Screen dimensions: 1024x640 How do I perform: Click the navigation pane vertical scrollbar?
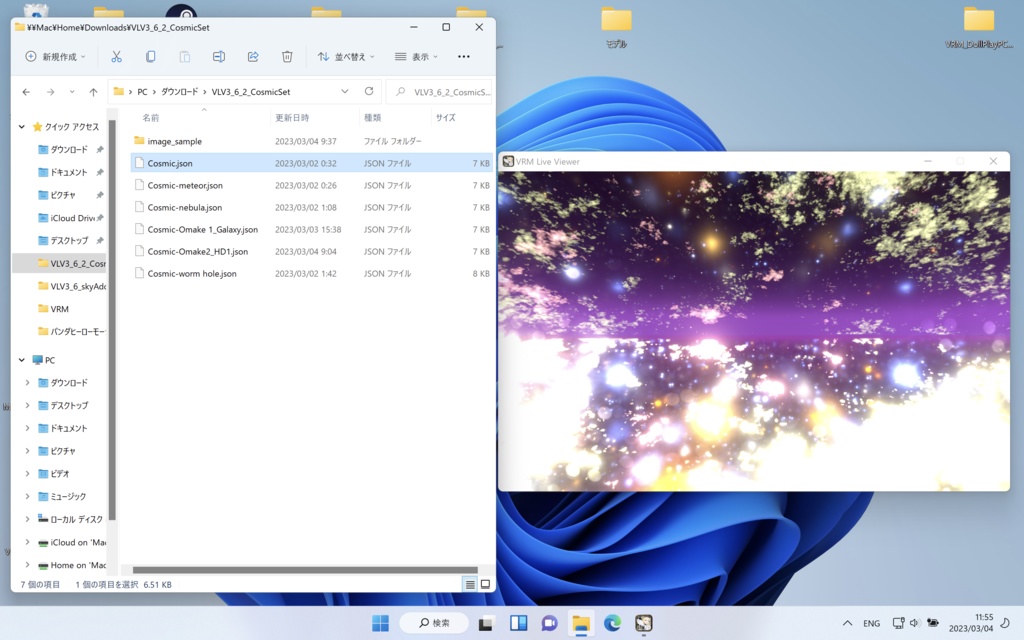pyautogui.click(x=112, y=320)
